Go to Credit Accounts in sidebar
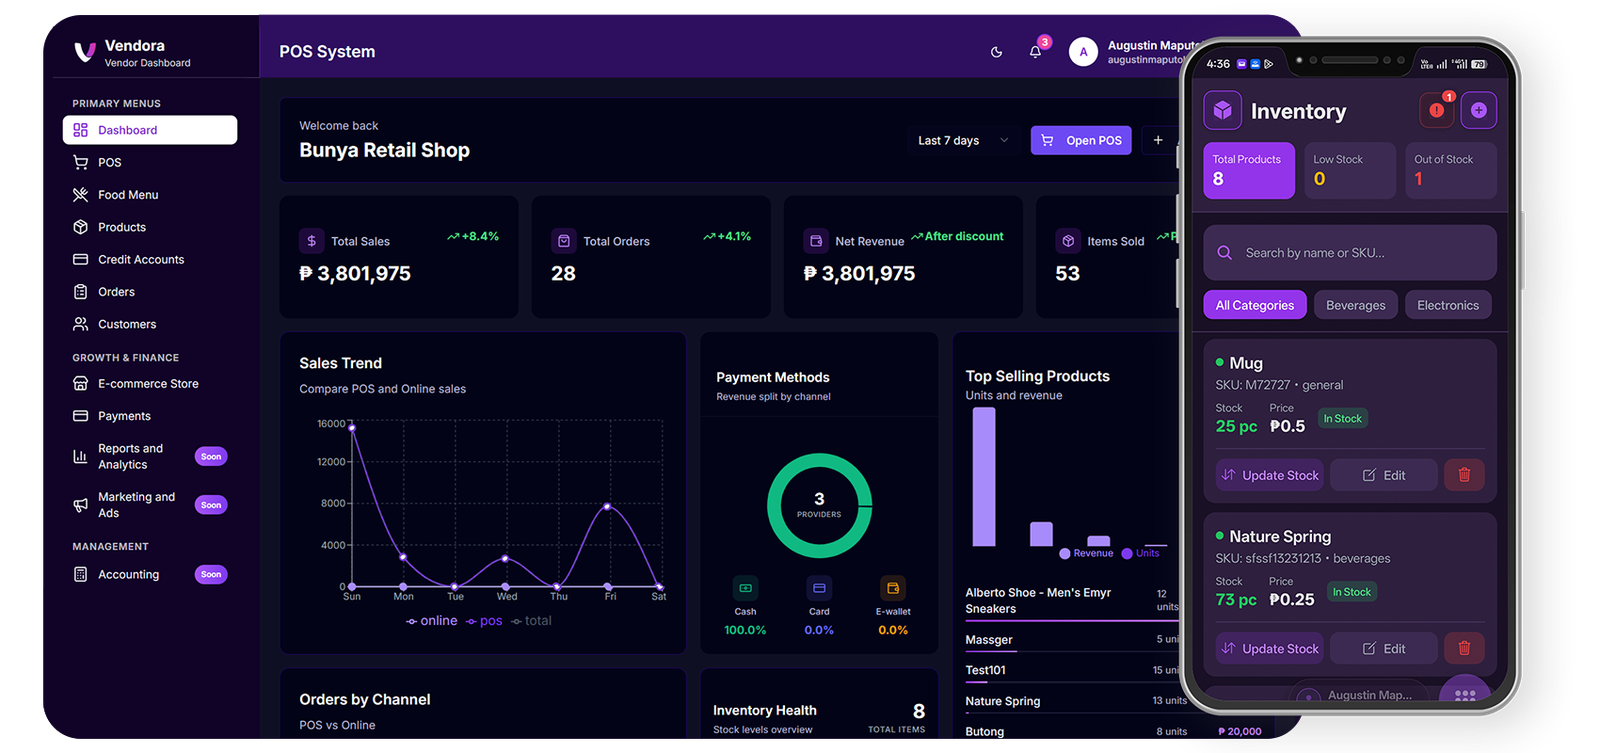This screenshot has width=1600, height=753. click(x=141, y=259)
